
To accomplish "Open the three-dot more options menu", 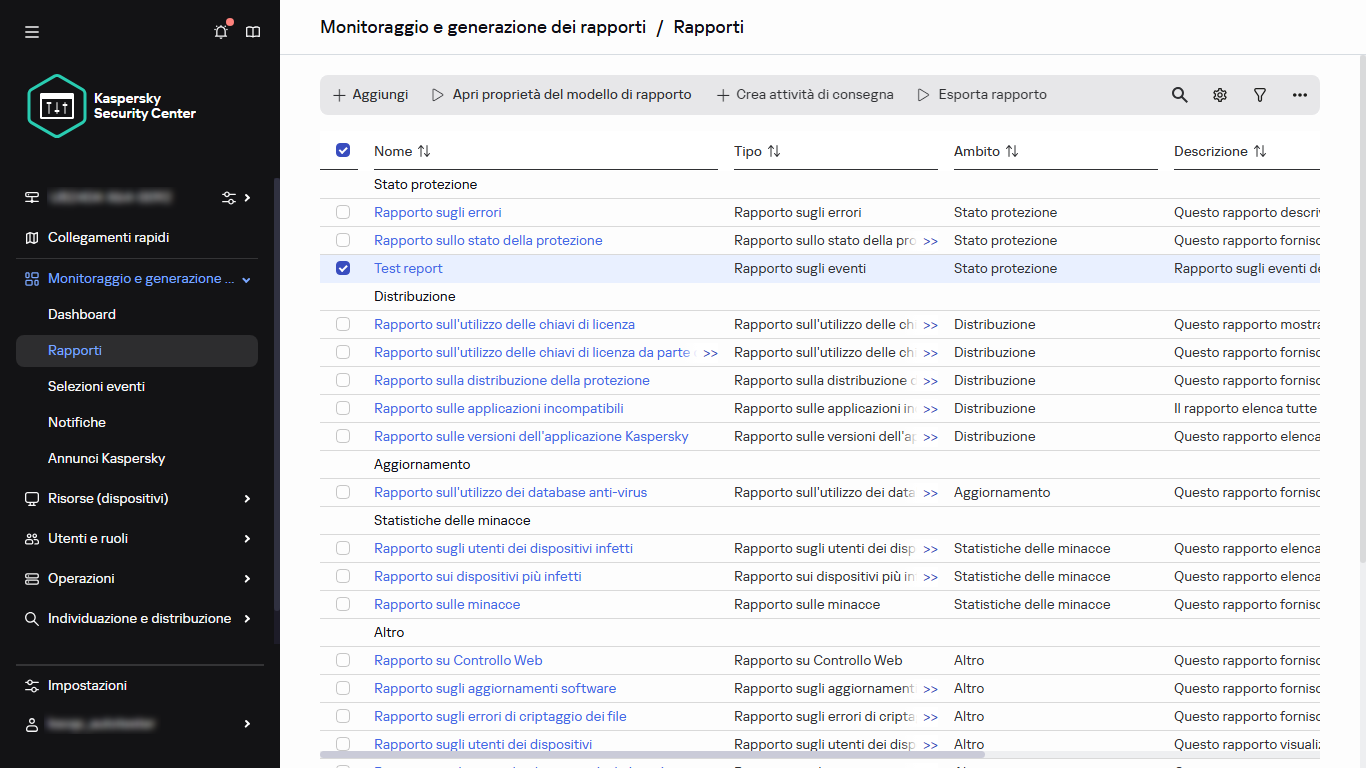I will click(1300, 95).
